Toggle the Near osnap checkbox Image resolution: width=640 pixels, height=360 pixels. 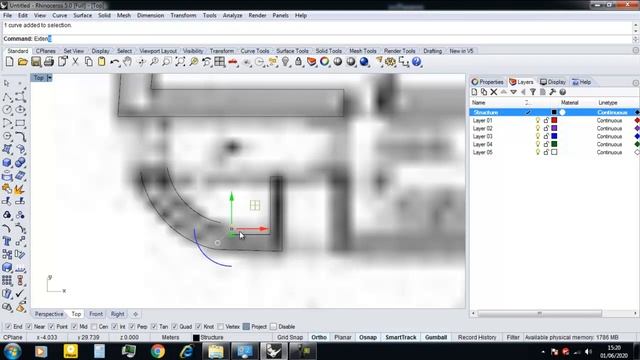coord(29,327)
